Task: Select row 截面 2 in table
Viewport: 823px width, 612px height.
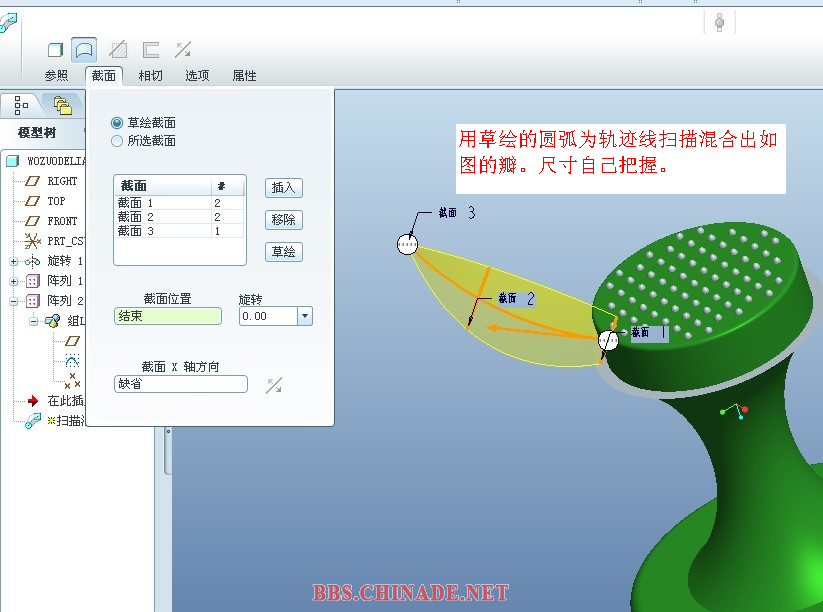Action: (x=180, y=217)
